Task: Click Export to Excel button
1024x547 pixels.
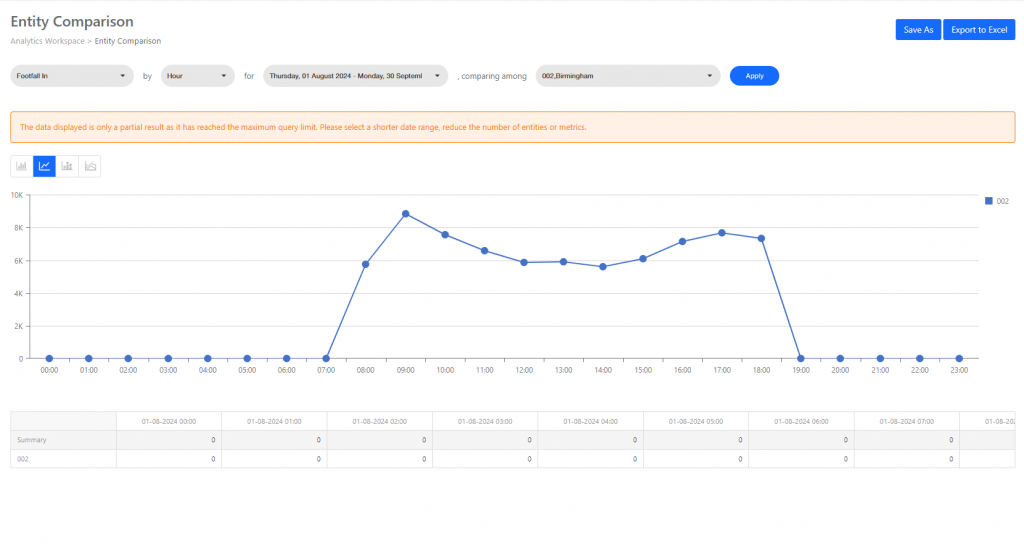Action: click(x=978, y=30)
